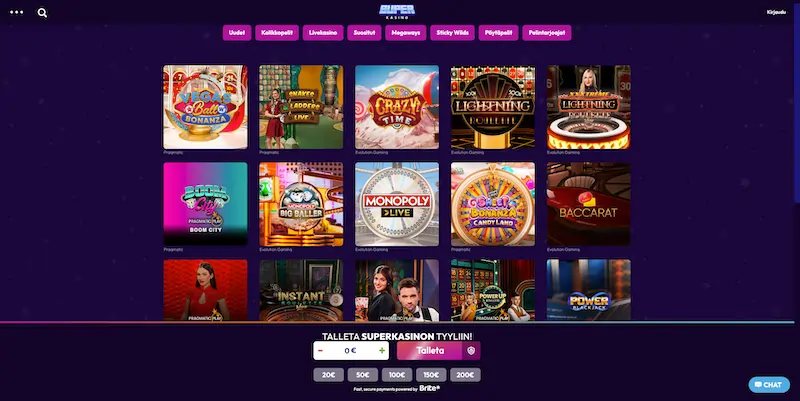Viewport: 800px width, 401px height.
Task: Choose the 50€ quick amount
Action: point(363,375)
